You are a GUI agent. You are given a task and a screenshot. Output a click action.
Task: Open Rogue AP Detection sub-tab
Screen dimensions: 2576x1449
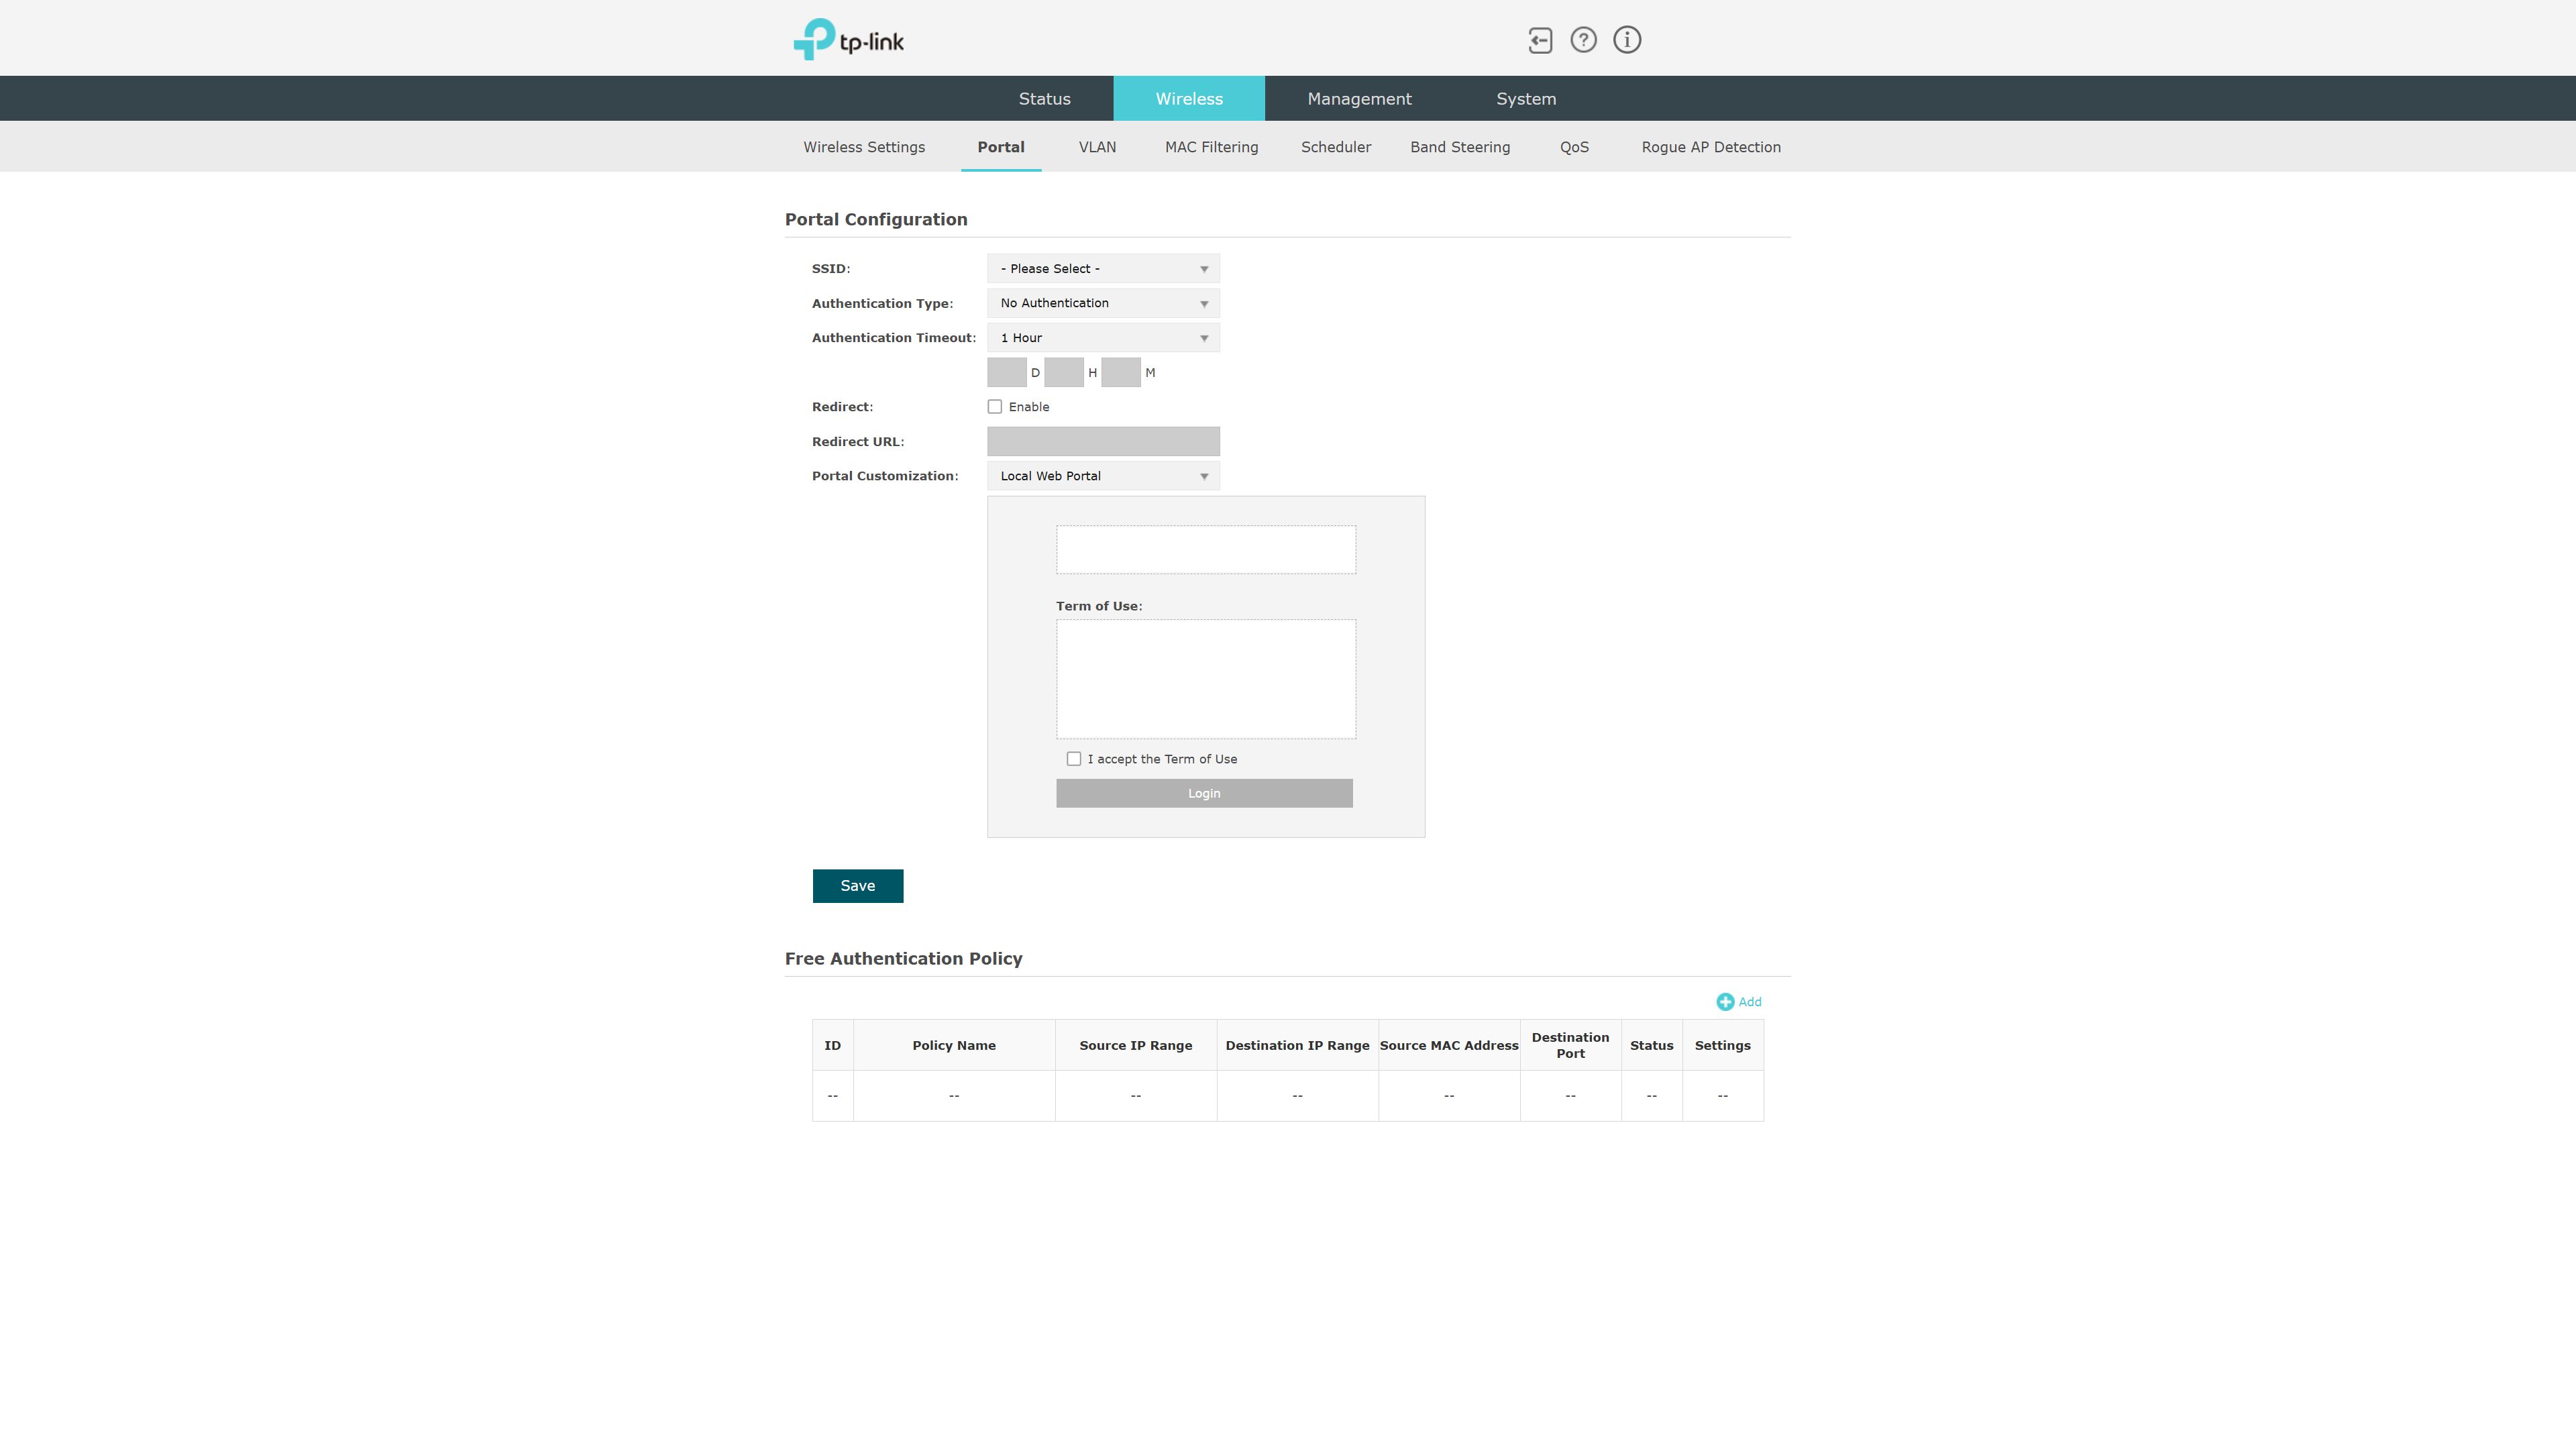pos(1710,147)
